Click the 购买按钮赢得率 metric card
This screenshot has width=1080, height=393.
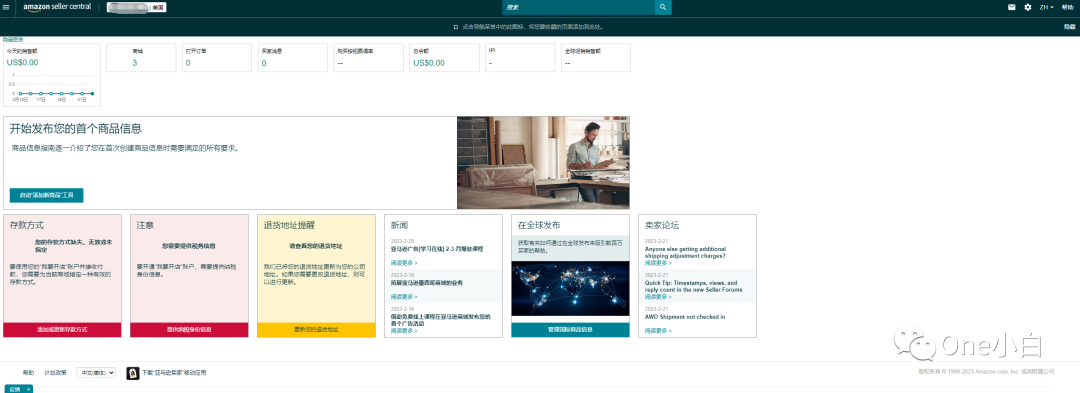tap(368, 58)
